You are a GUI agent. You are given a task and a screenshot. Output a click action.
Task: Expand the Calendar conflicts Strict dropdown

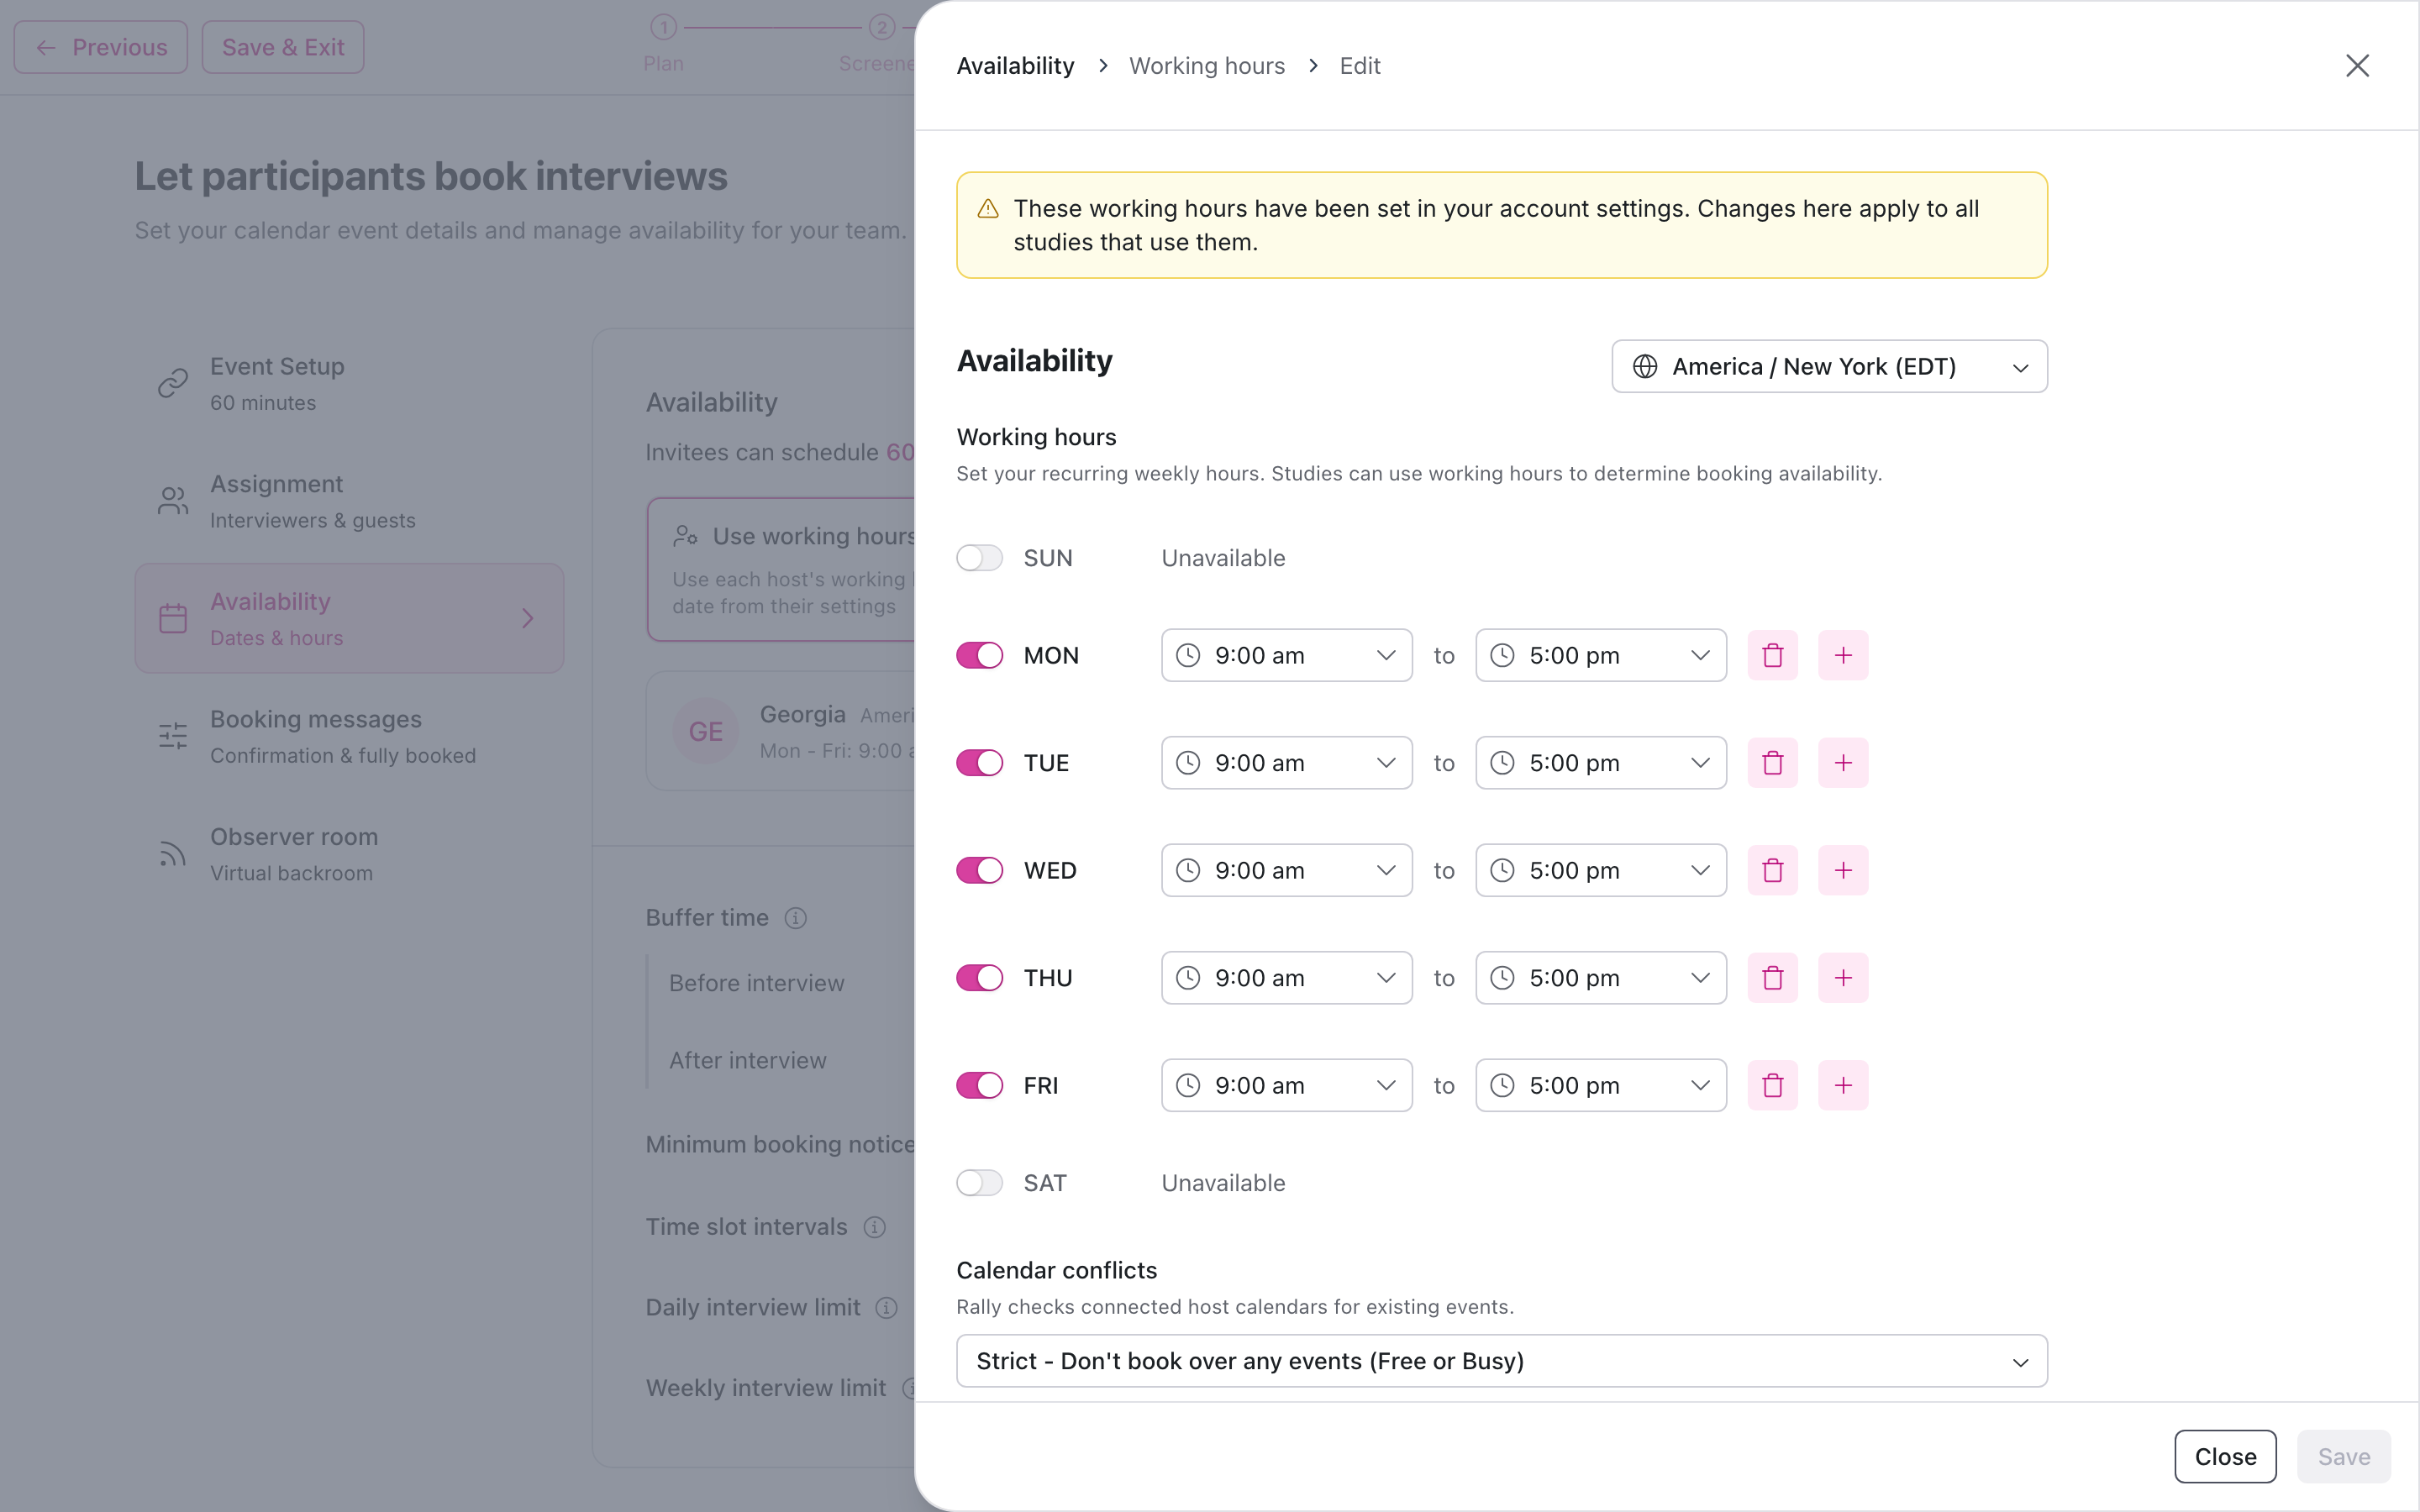pos(1501,1361)
